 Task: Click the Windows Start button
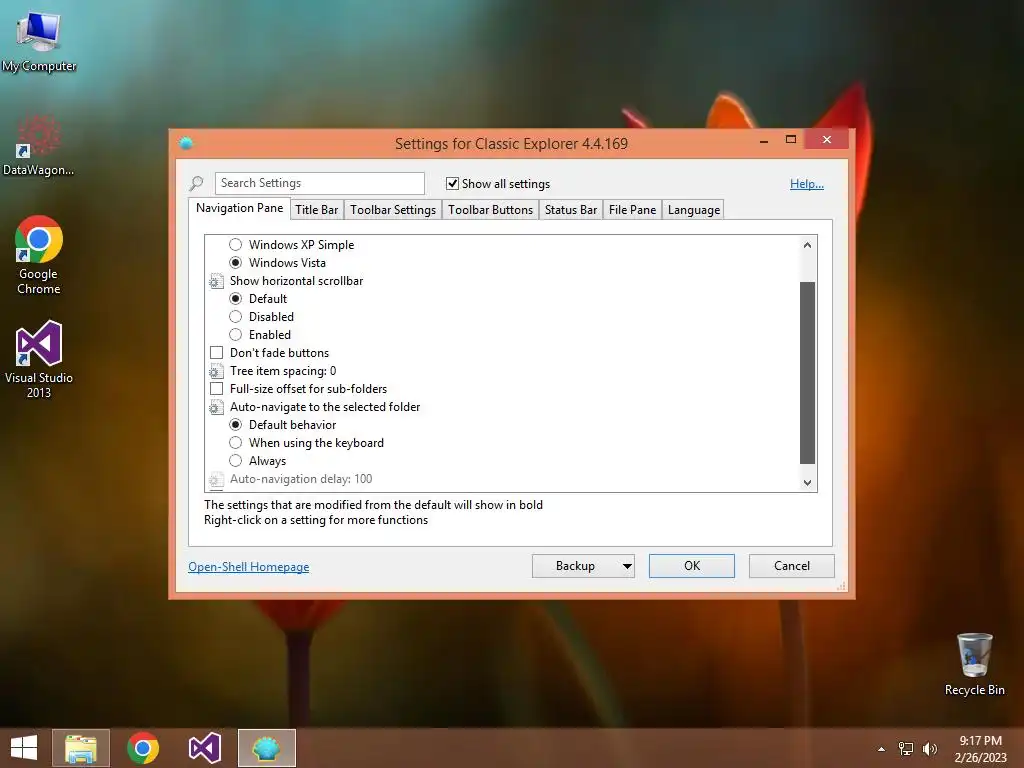(24, 748)
